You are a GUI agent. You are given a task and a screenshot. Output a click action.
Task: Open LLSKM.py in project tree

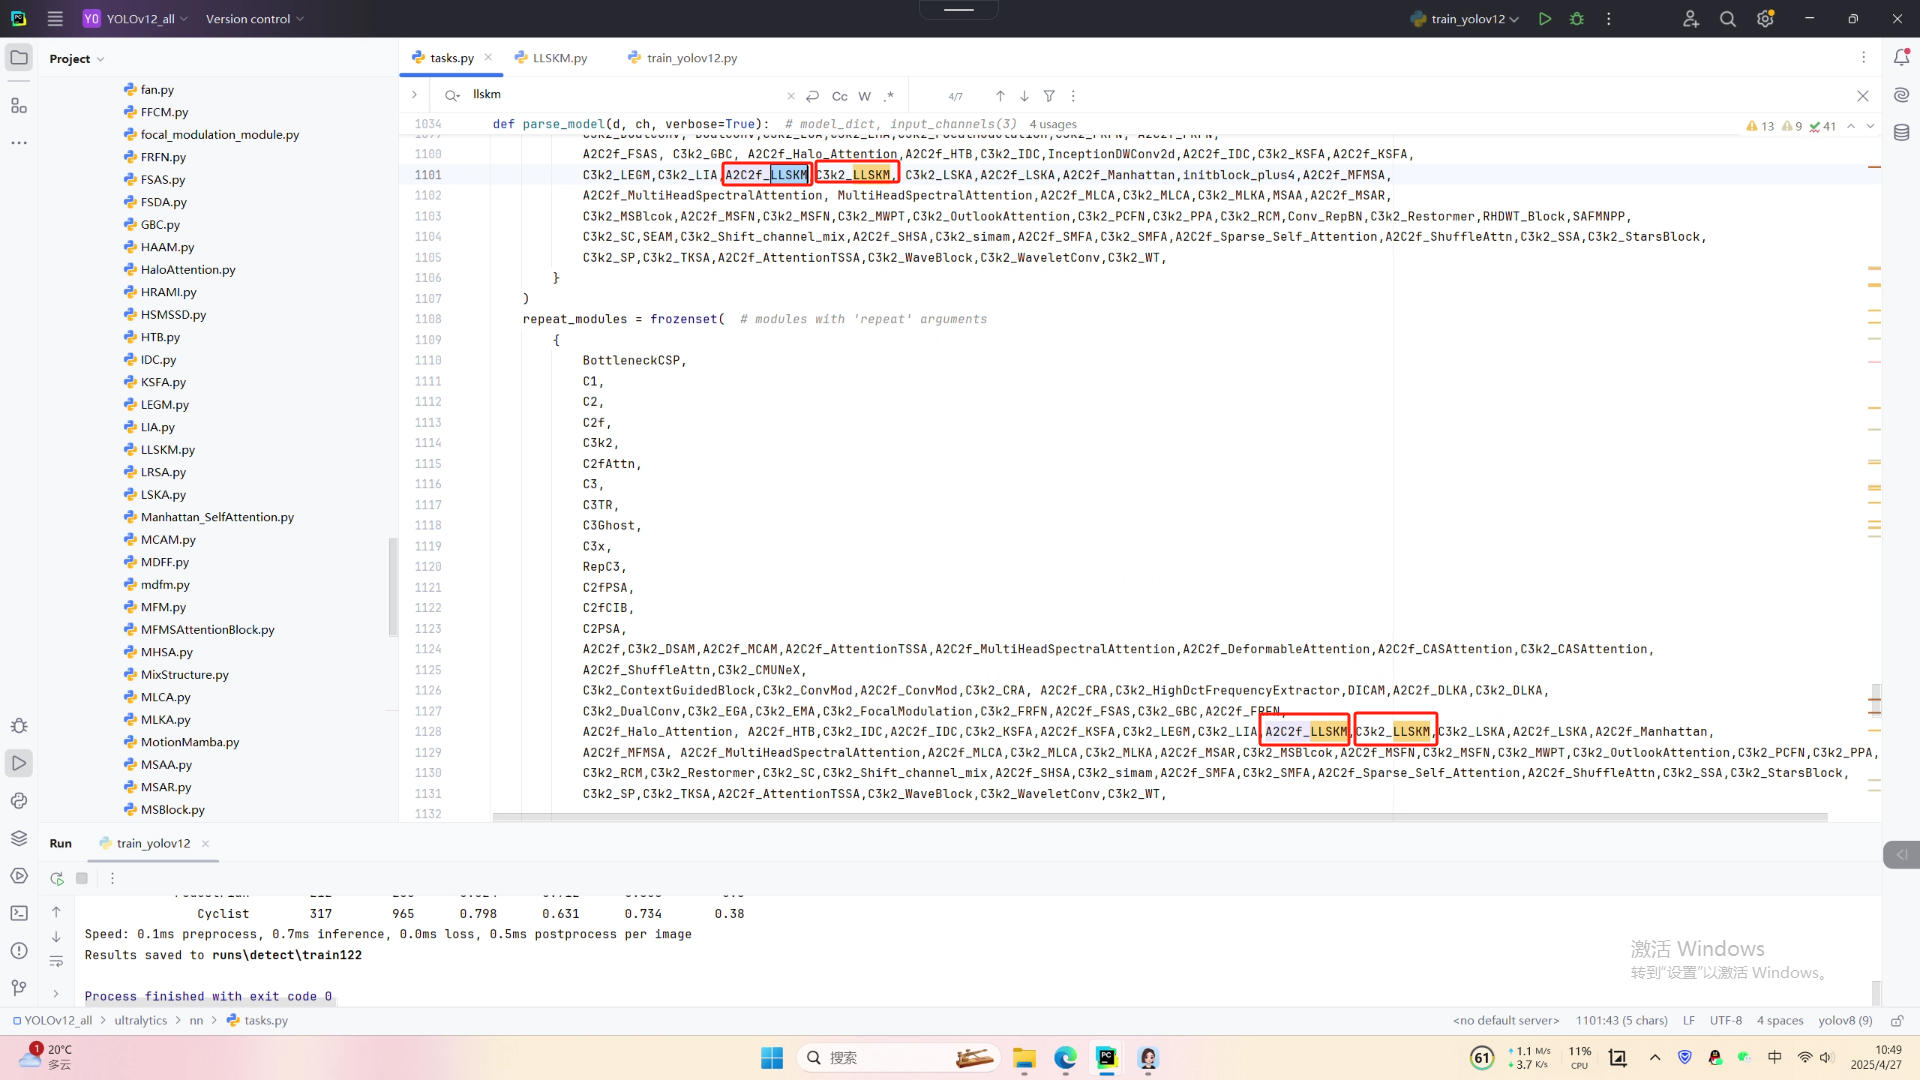[x=167, y=450]
